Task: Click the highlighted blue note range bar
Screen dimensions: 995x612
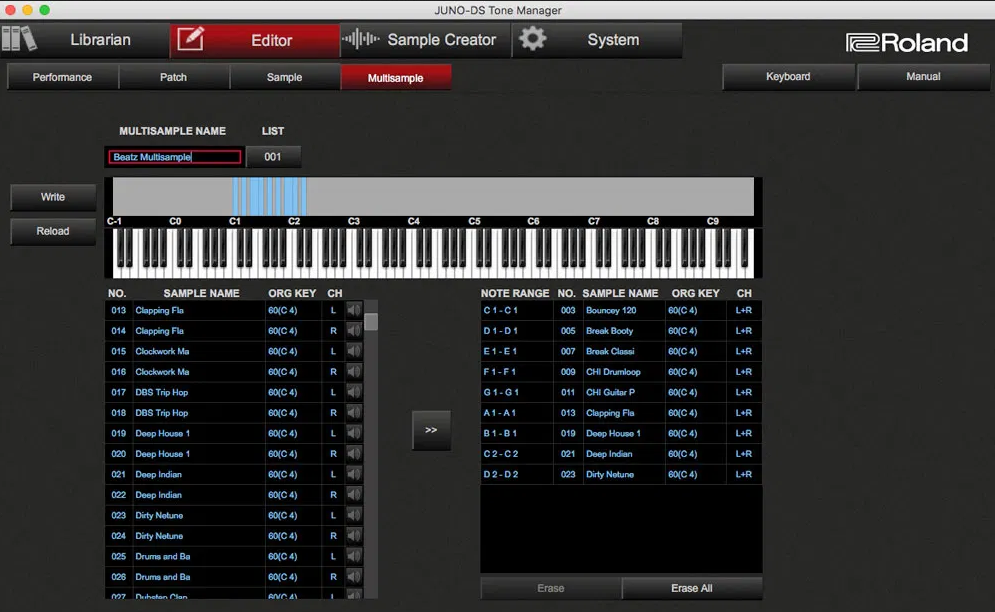Action: point(270,197)
